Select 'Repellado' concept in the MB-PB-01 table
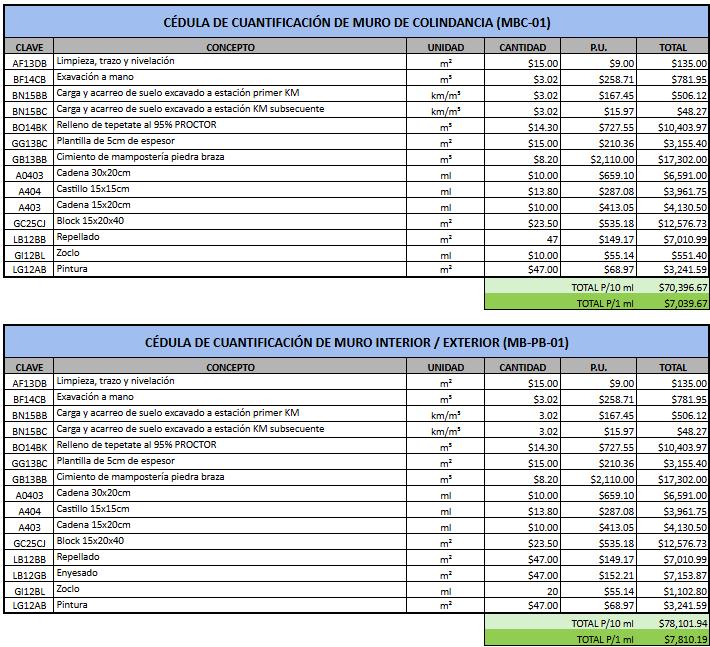 230,557
